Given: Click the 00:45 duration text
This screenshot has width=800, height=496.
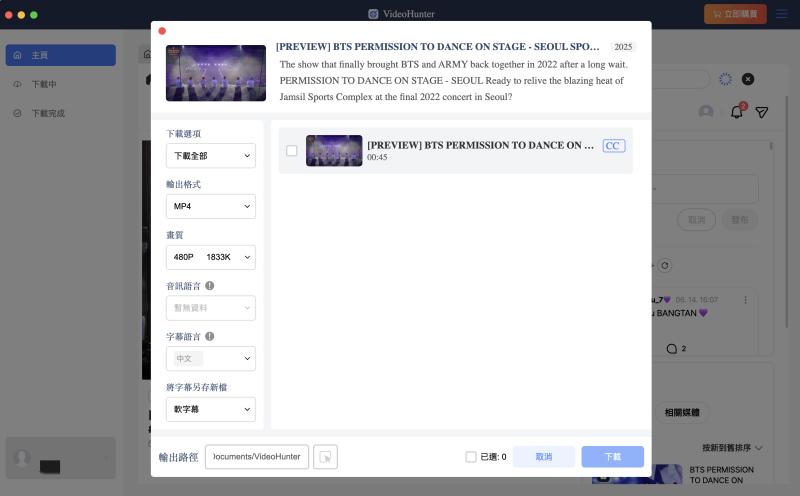Looking at the screenshot, I should pyautogui.click(x=377, y=158).
